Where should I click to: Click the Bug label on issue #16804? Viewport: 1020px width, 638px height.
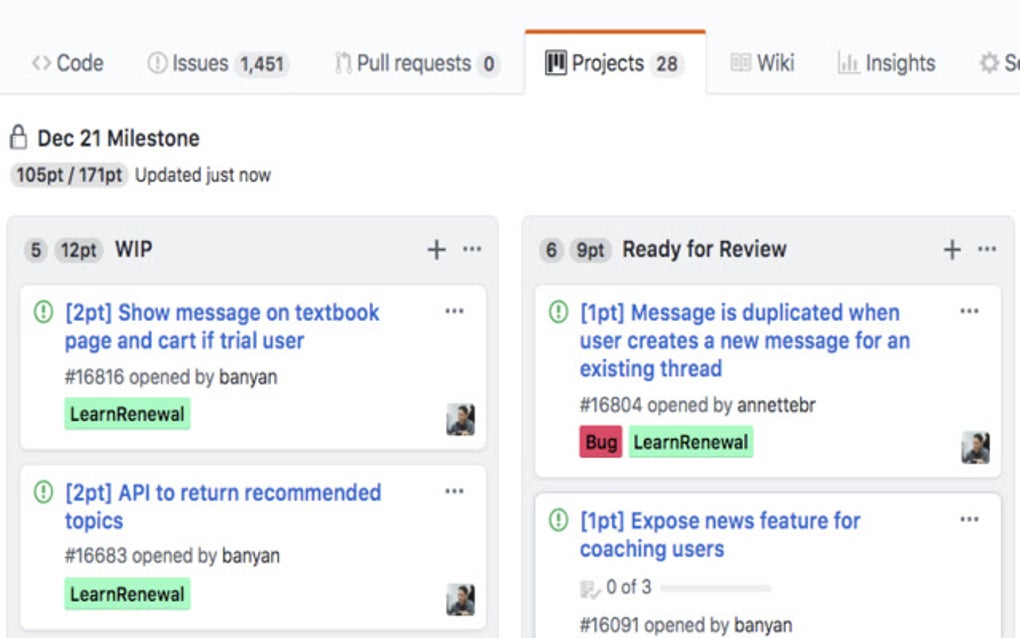pos(599,441)
